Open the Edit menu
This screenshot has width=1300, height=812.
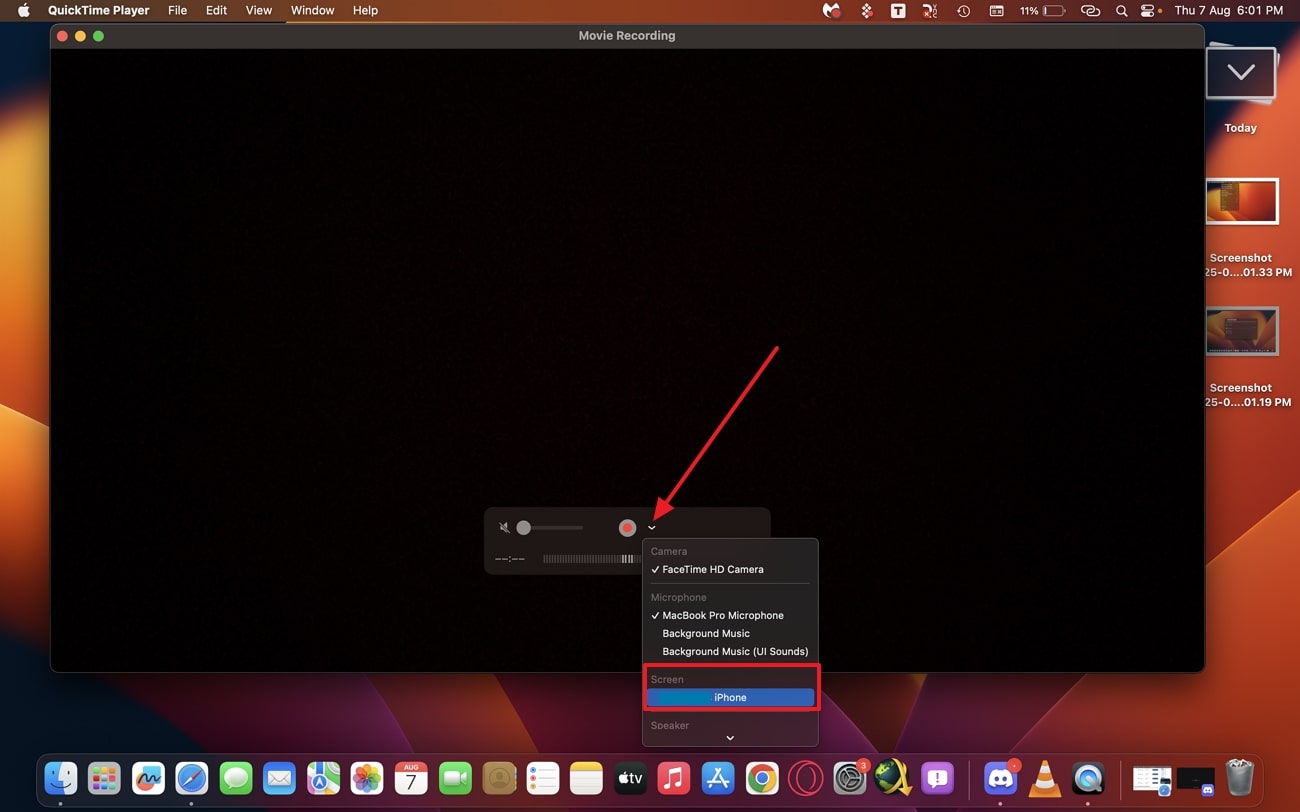(x=216, y=10)
